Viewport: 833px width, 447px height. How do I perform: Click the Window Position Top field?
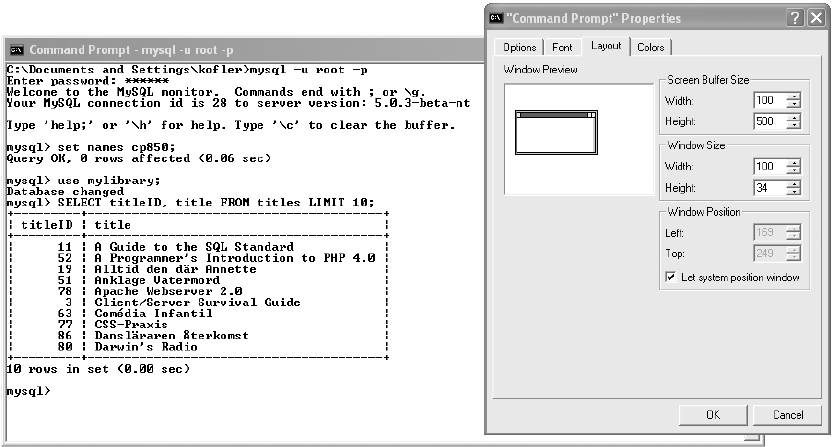[770, 254]
